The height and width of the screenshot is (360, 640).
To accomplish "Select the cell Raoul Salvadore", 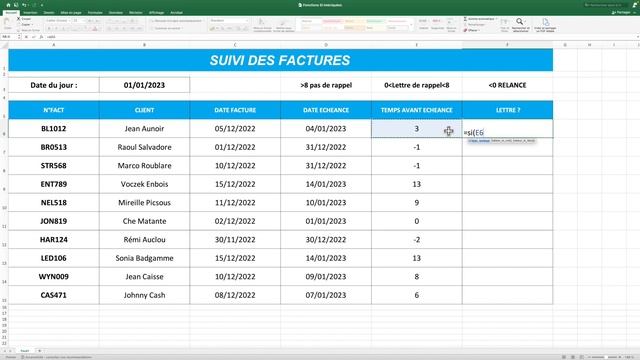I will coord(144,147).
